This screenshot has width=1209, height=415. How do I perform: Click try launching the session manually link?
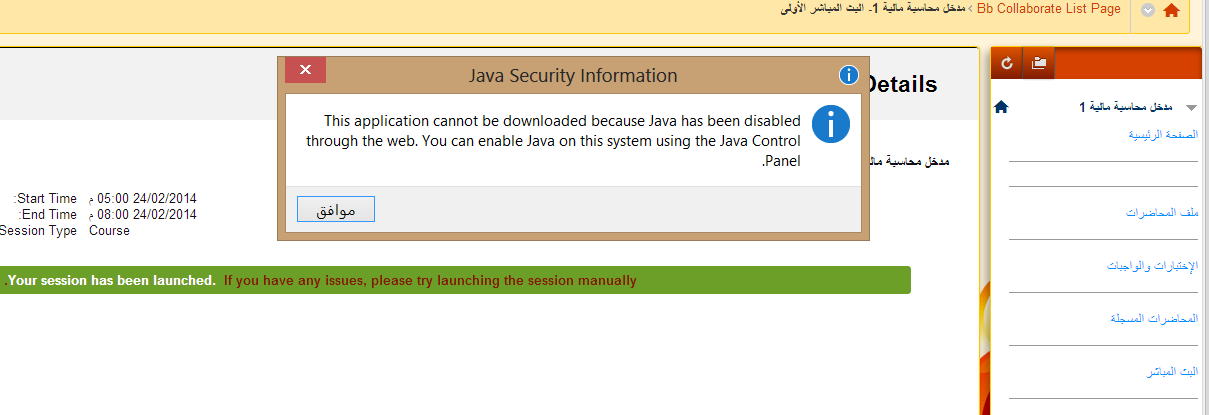tap(430, 280)
